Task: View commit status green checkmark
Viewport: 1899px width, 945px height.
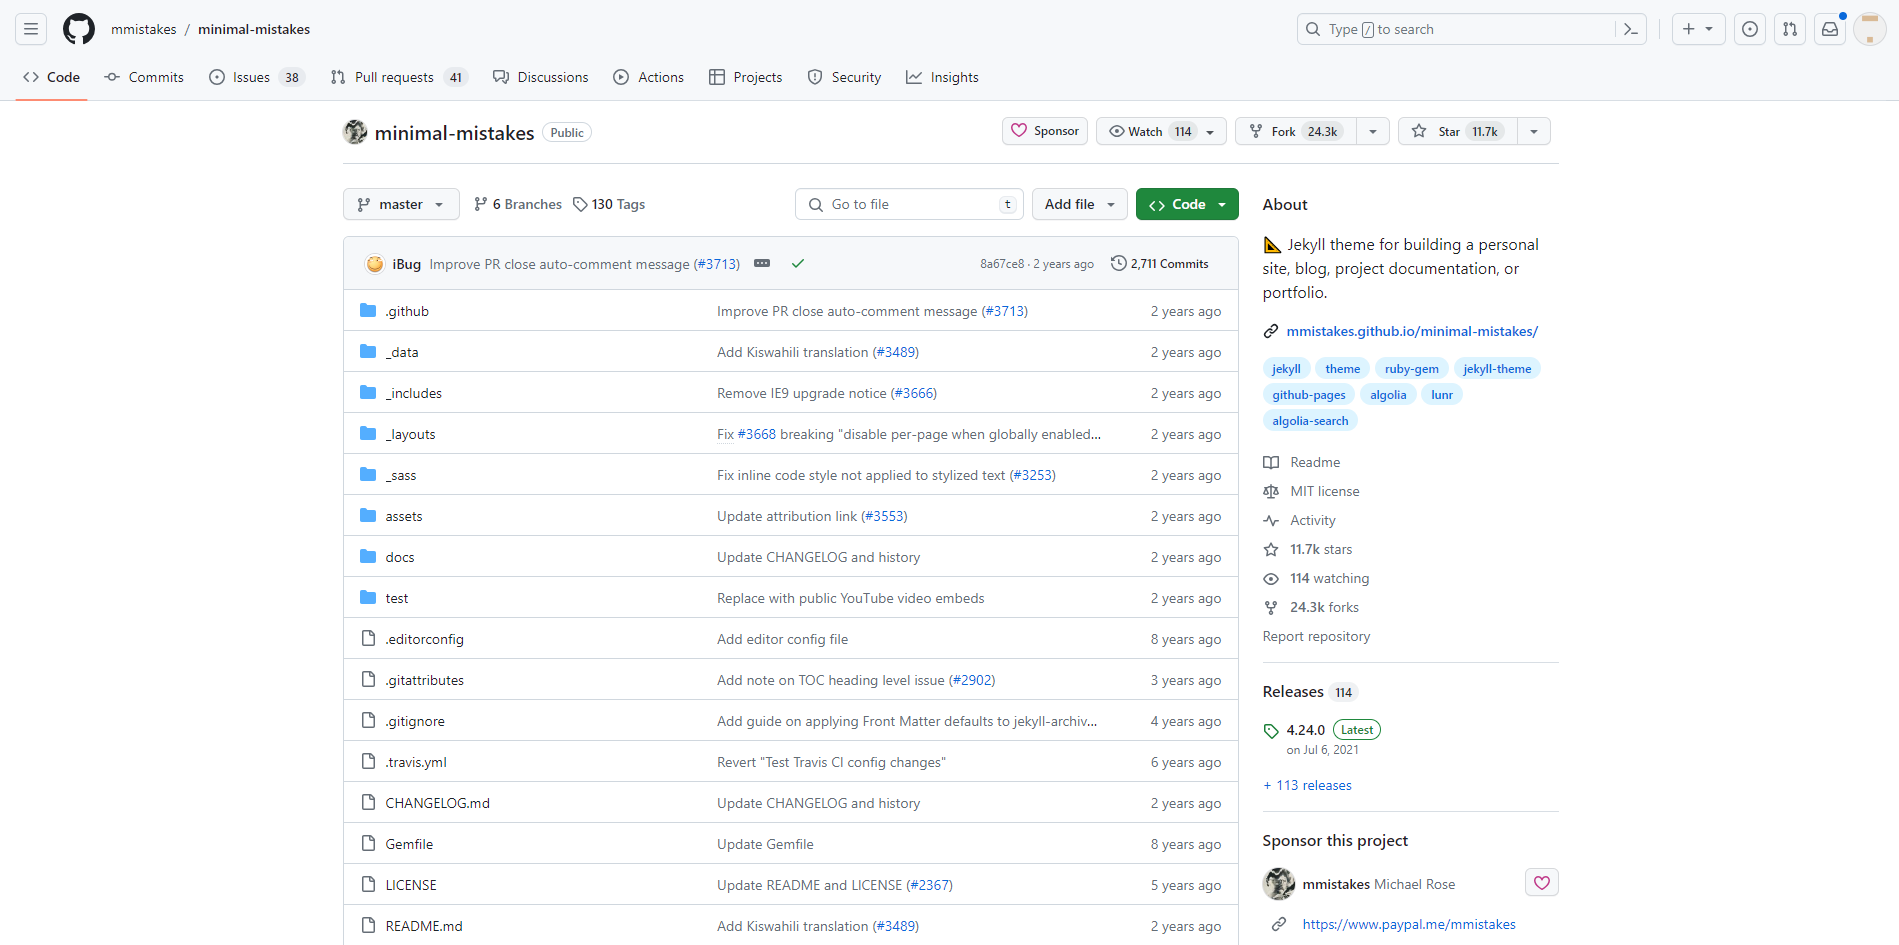Action: pos(798,264)
